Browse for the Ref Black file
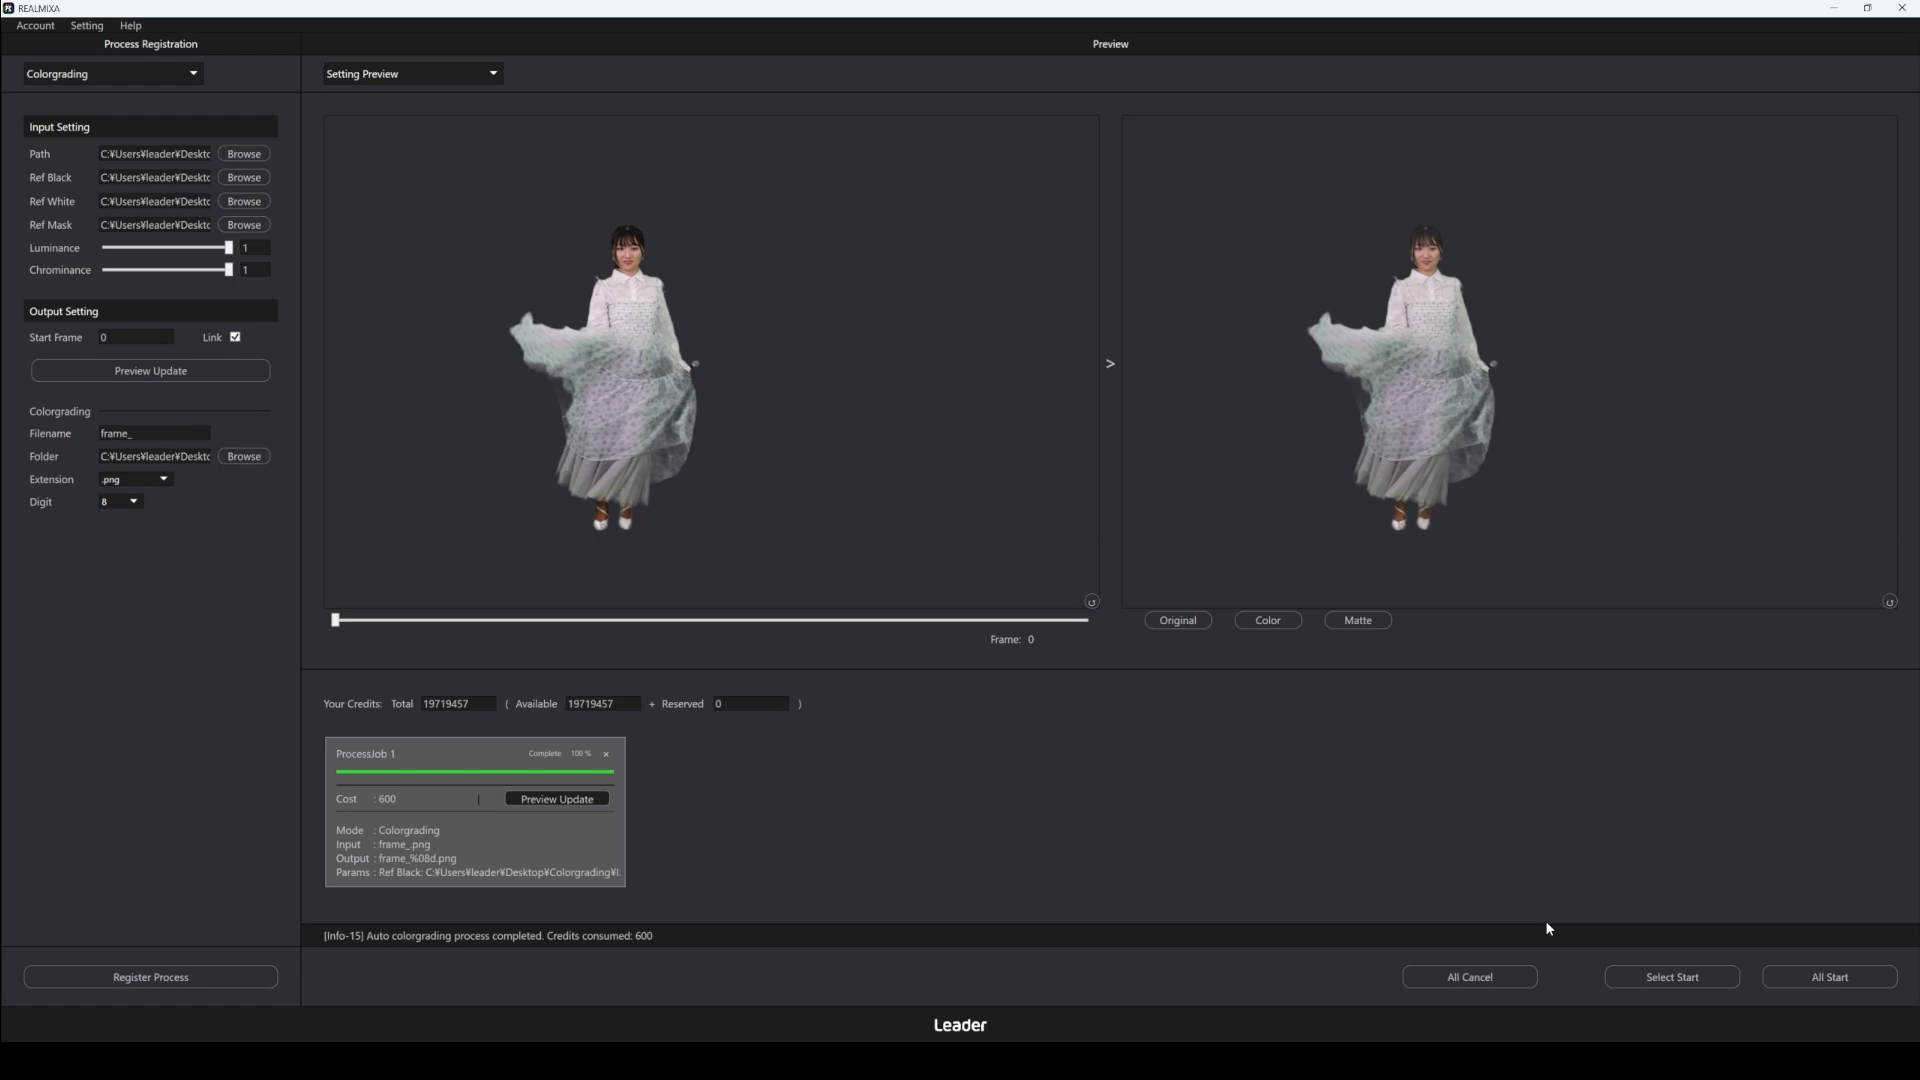Viewport: 1920px width, 1080px height. click(x=244, y=178)
